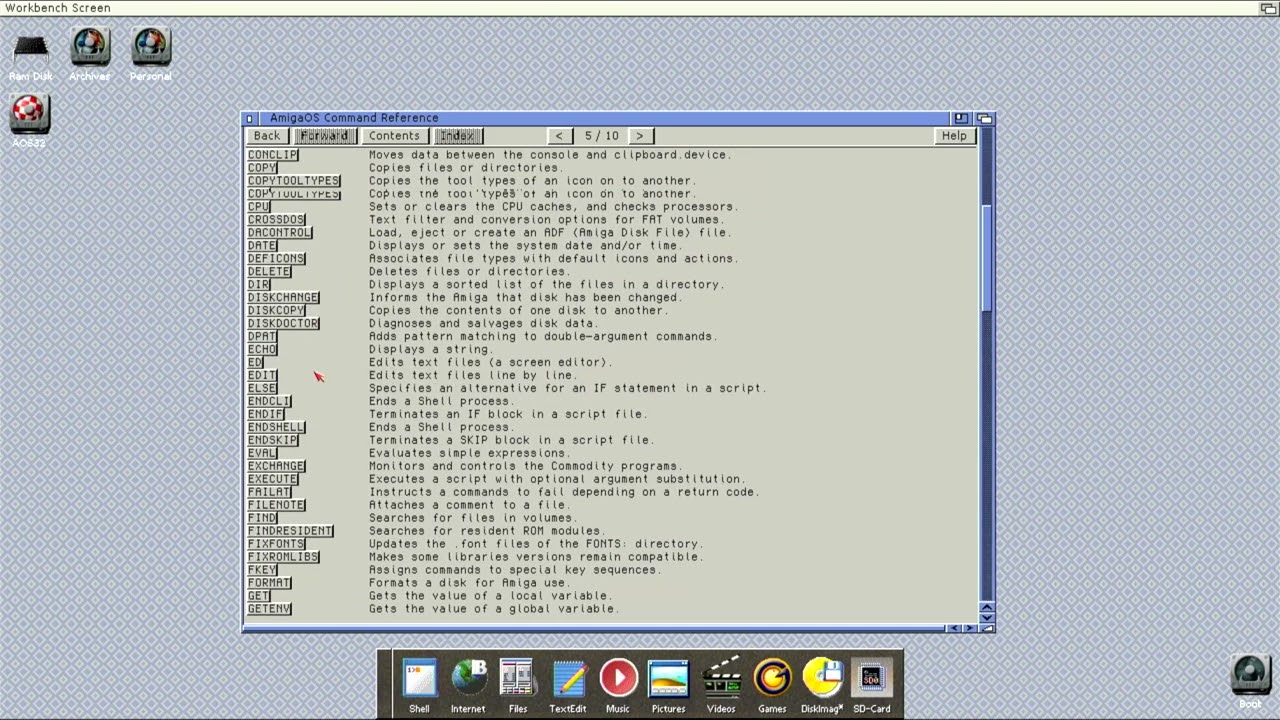This screenshot has height=720, width=1280.
Task: Click the Back button
Action: click(x=267, y=136)
